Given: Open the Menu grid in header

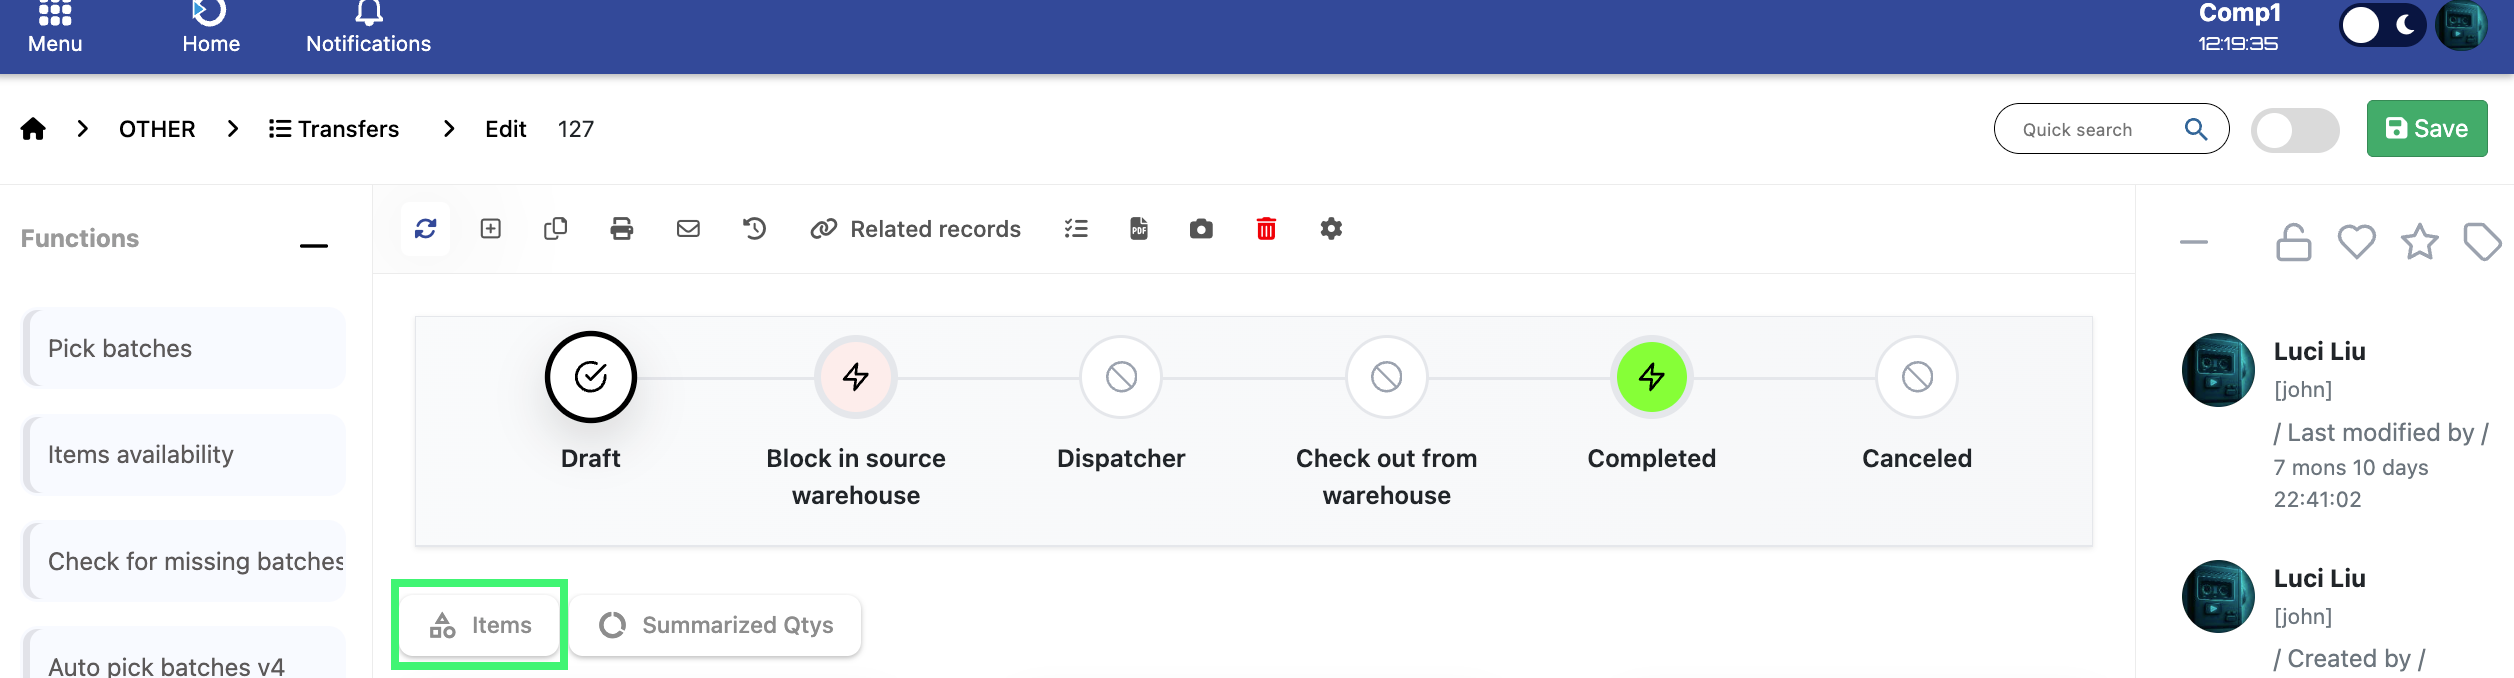Looking at the screenshot, I should point(55,28).
